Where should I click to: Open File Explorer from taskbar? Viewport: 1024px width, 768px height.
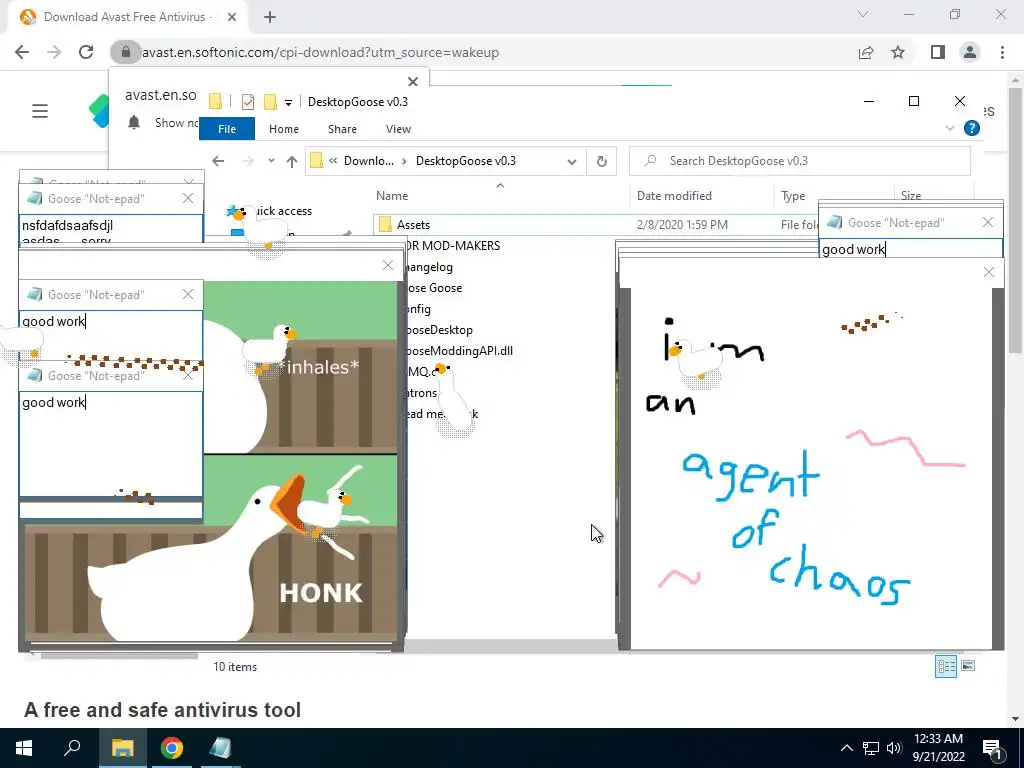click(122, 748)
